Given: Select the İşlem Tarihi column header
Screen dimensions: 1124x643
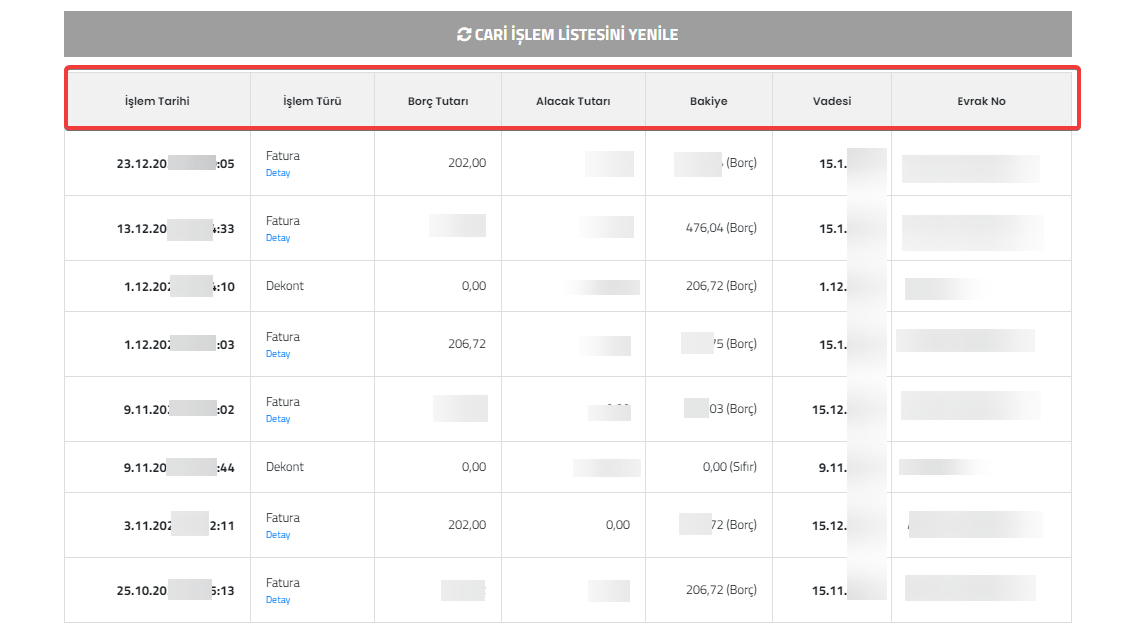Looking at the screenshot, I should (x=157, y=101).
